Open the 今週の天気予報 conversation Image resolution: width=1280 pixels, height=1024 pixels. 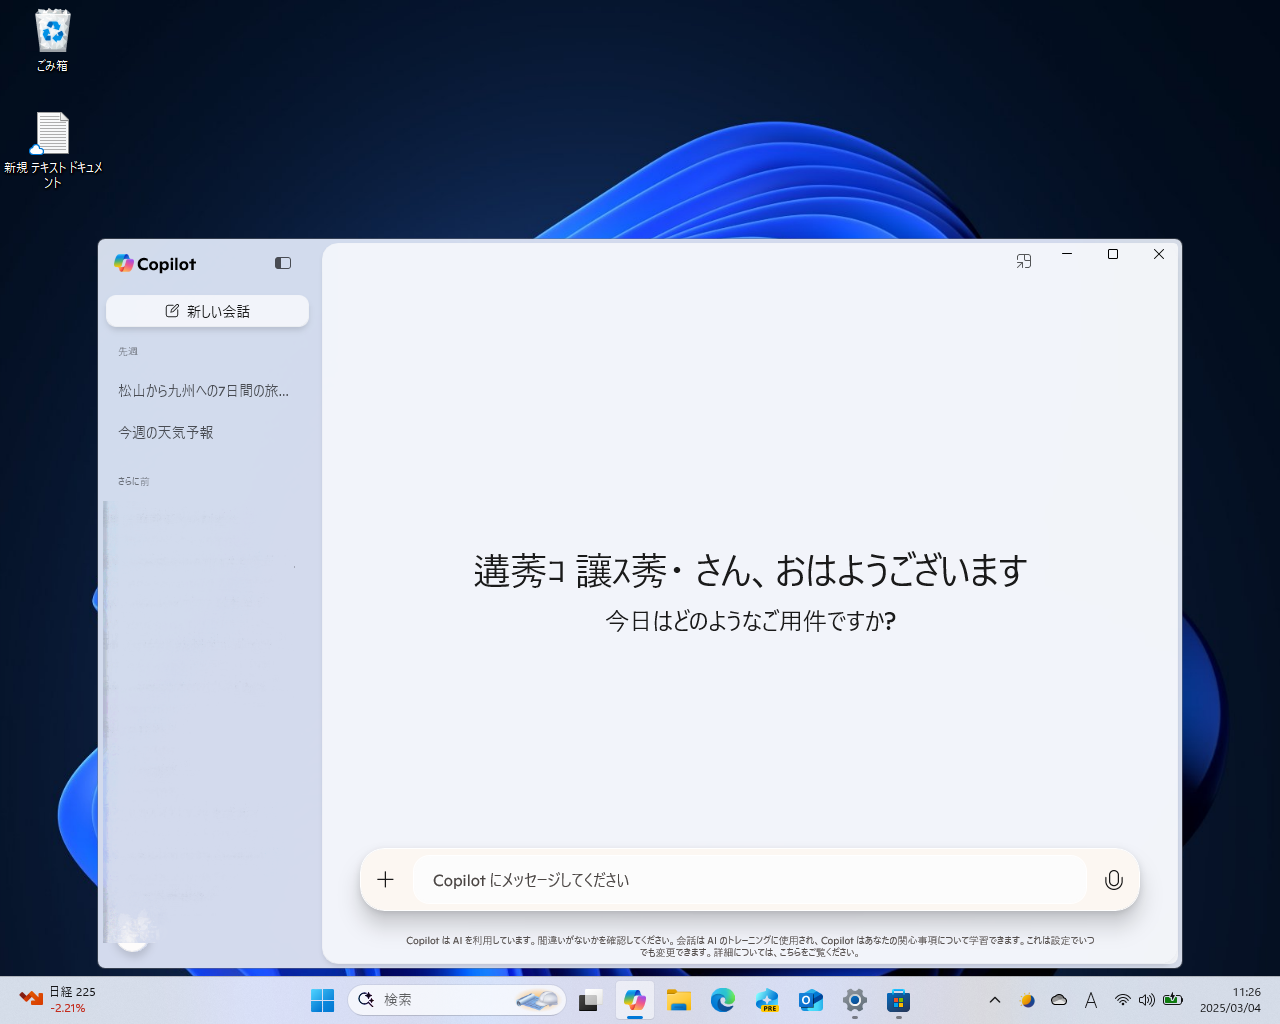pyautogui.click(x=166, y=433)
